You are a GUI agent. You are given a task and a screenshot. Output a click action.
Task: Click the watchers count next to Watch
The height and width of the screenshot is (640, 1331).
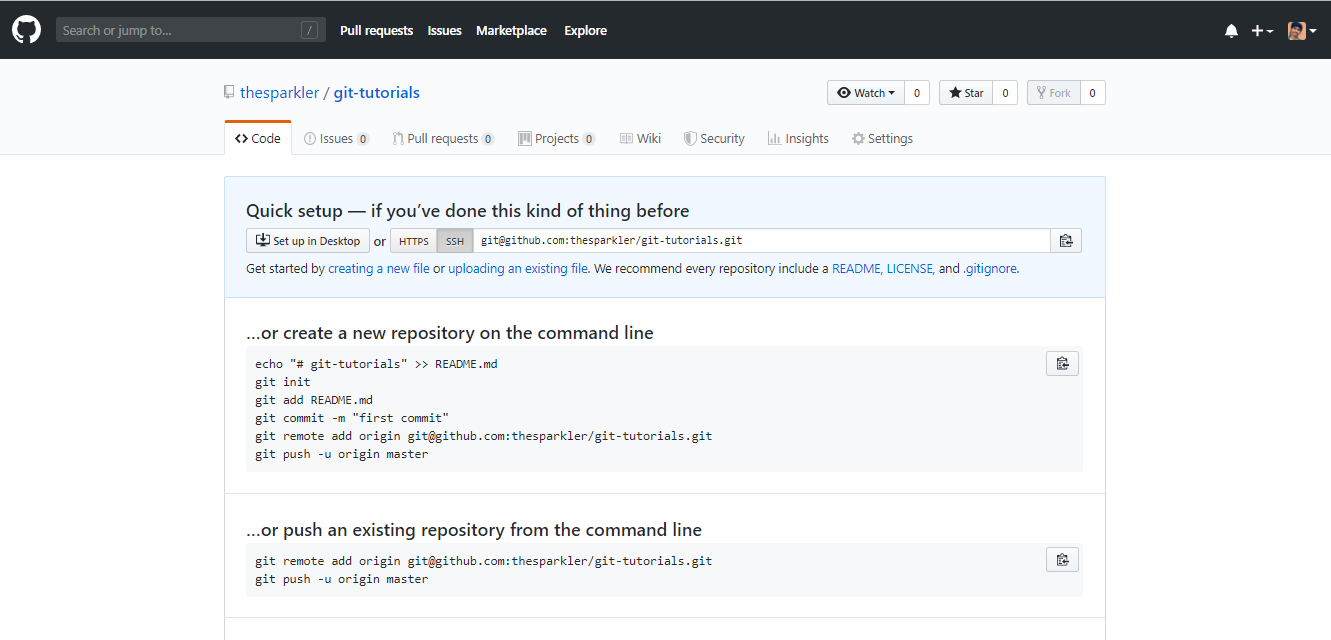917,93
